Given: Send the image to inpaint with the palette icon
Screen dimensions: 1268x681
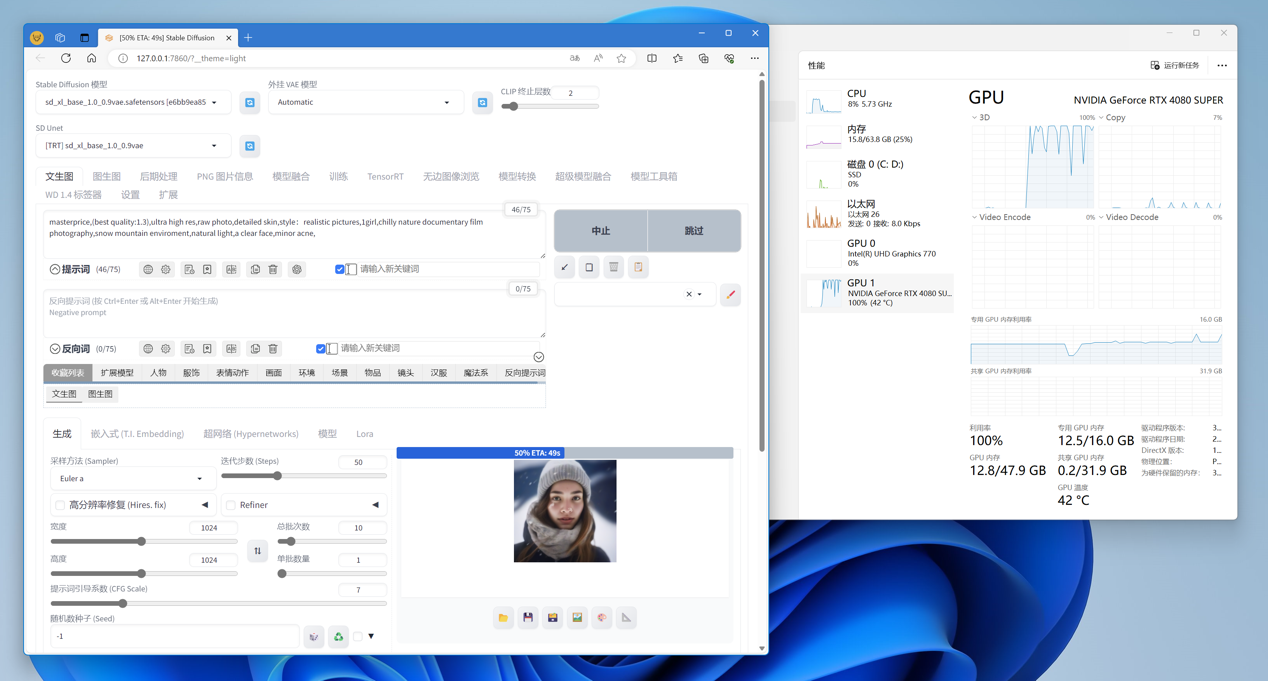Looking at the screenshot, I should (x=602, y=618).
